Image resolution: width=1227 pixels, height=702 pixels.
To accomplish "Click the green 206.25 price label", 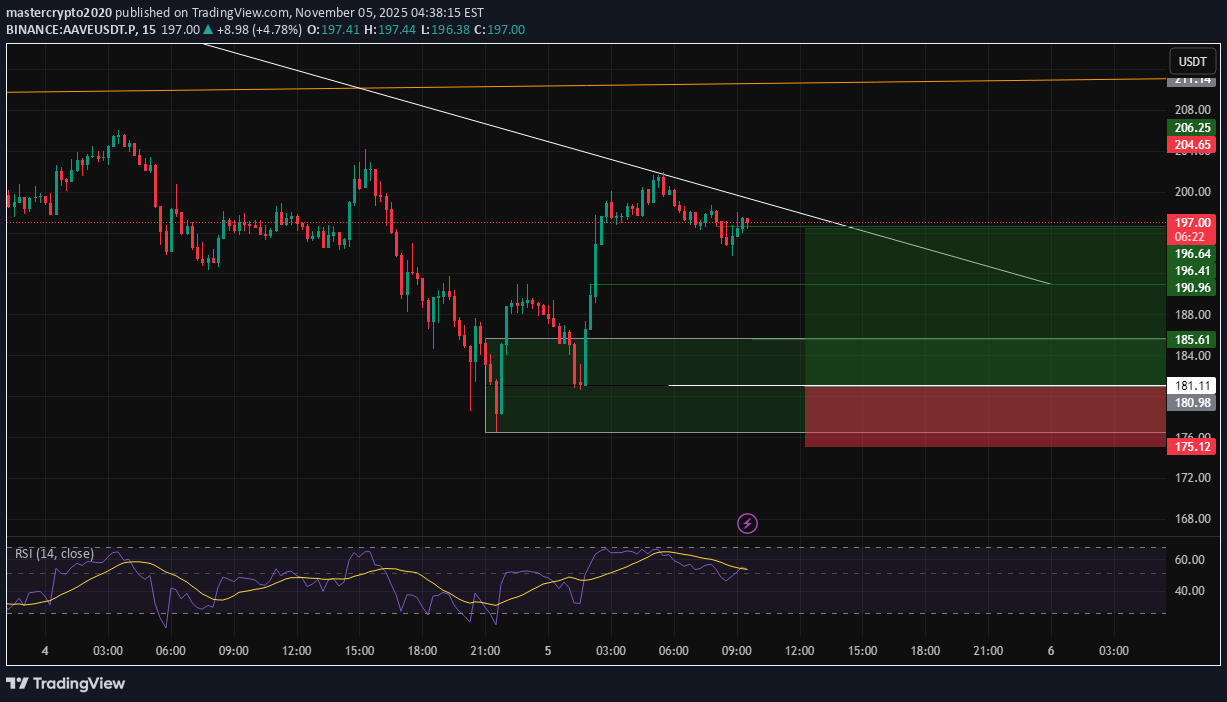I will click(x=1192, y=128).
